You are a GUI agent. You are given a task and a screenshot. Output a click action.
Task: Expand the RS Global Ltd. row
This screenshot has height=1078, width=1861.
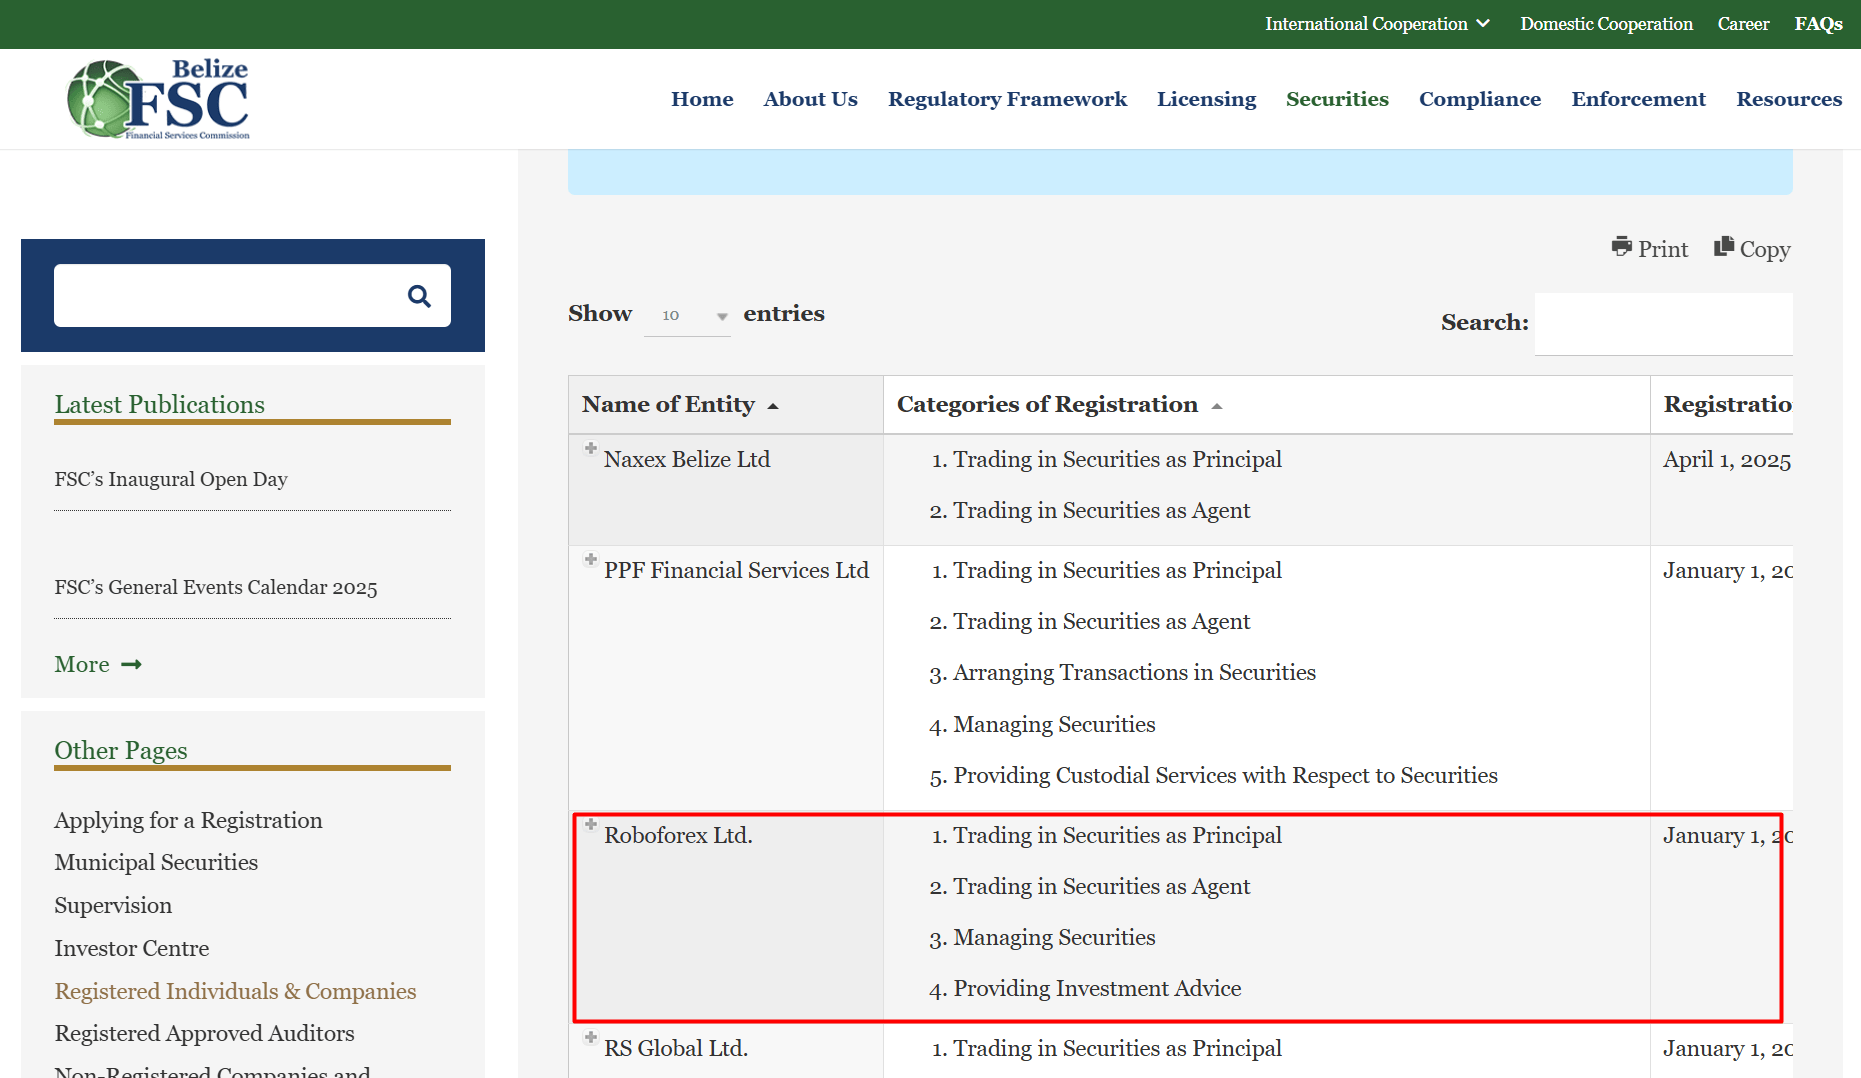pos(591,1037)
